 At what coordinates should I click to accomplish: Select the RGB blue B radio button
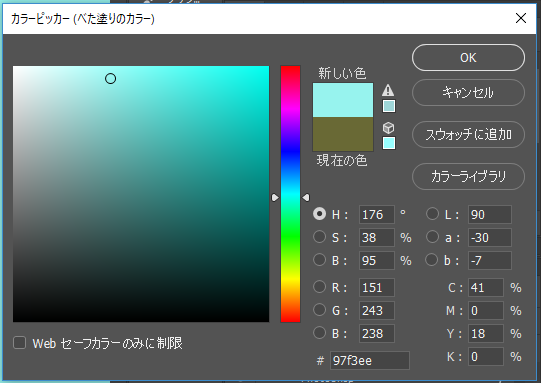(319, 333)
